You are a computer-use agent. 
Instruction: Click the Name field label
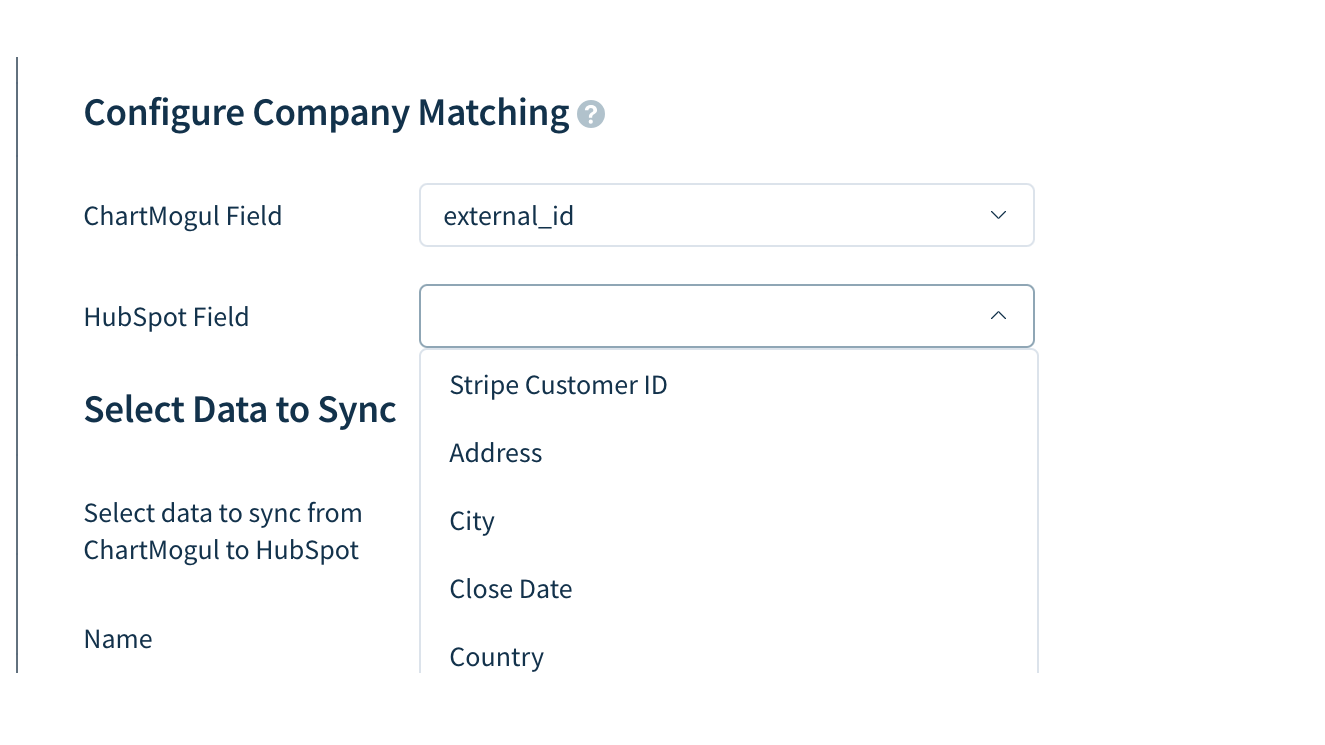[x=118, y=639]
